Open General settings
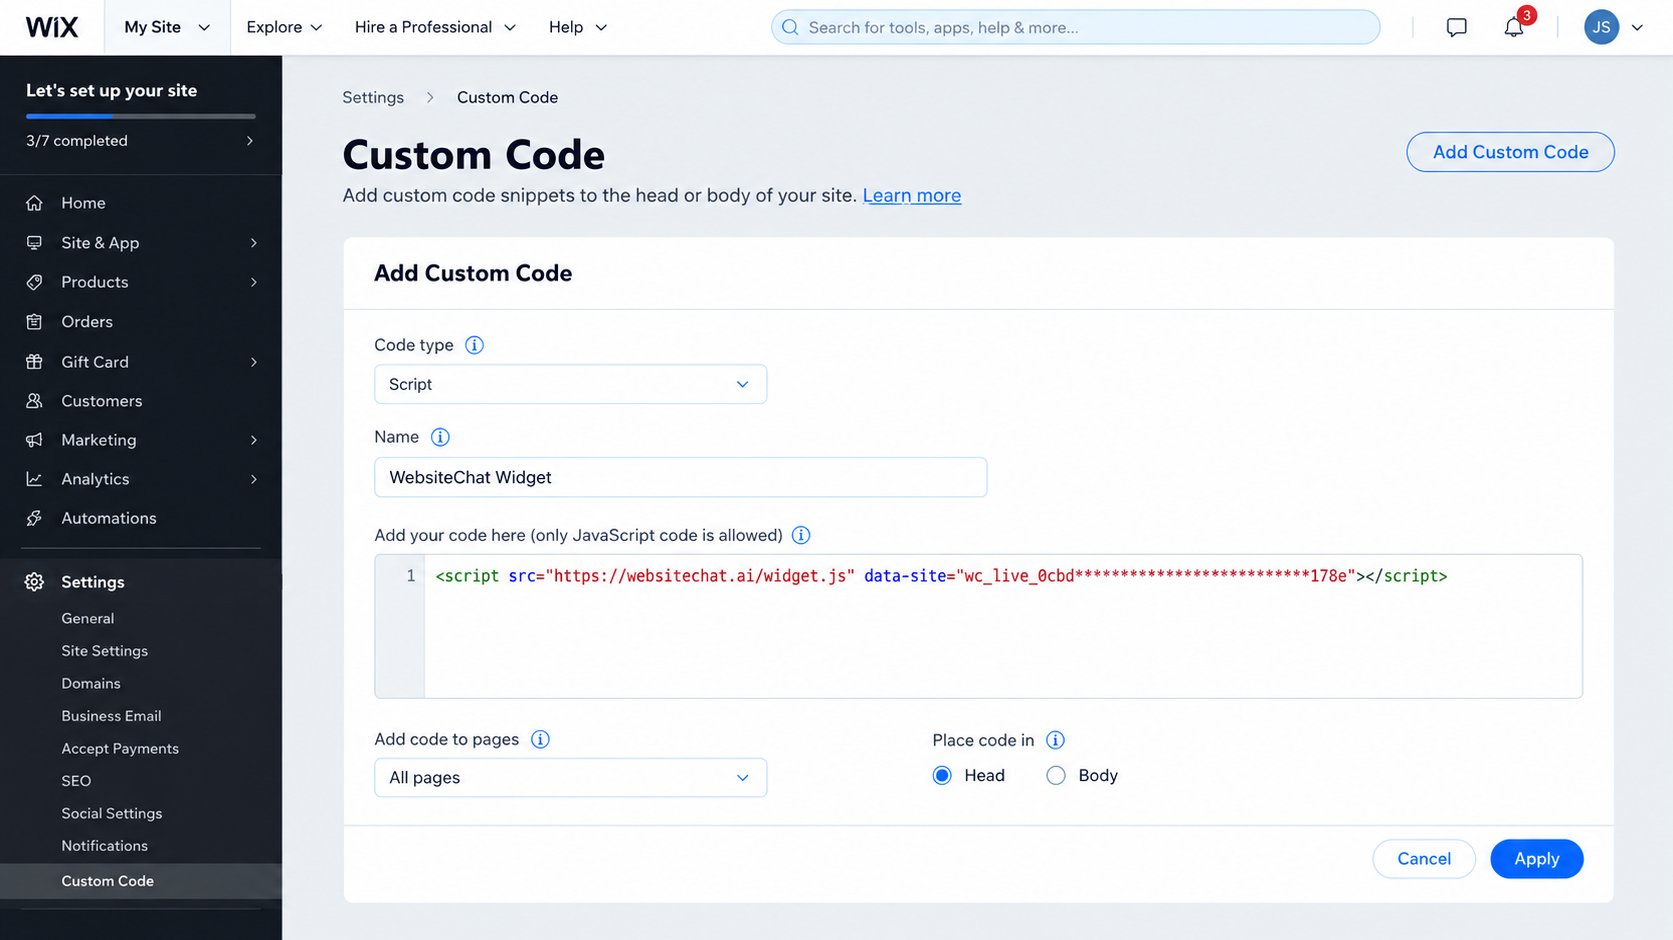 point(88,618)
